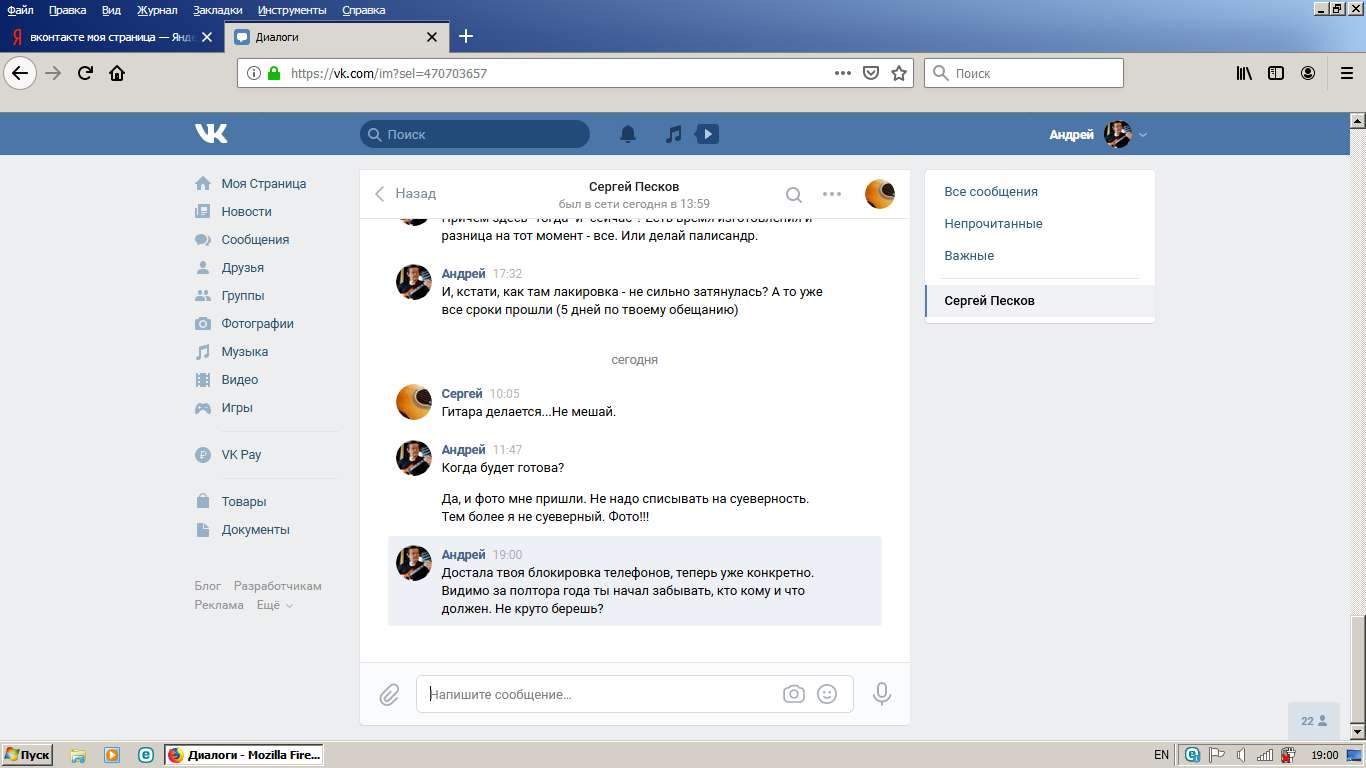Viewport: 1366px width, 768px height.
Task: Open the emoji smiley picker
Action: pyautogui.click(x=827, y=694)
